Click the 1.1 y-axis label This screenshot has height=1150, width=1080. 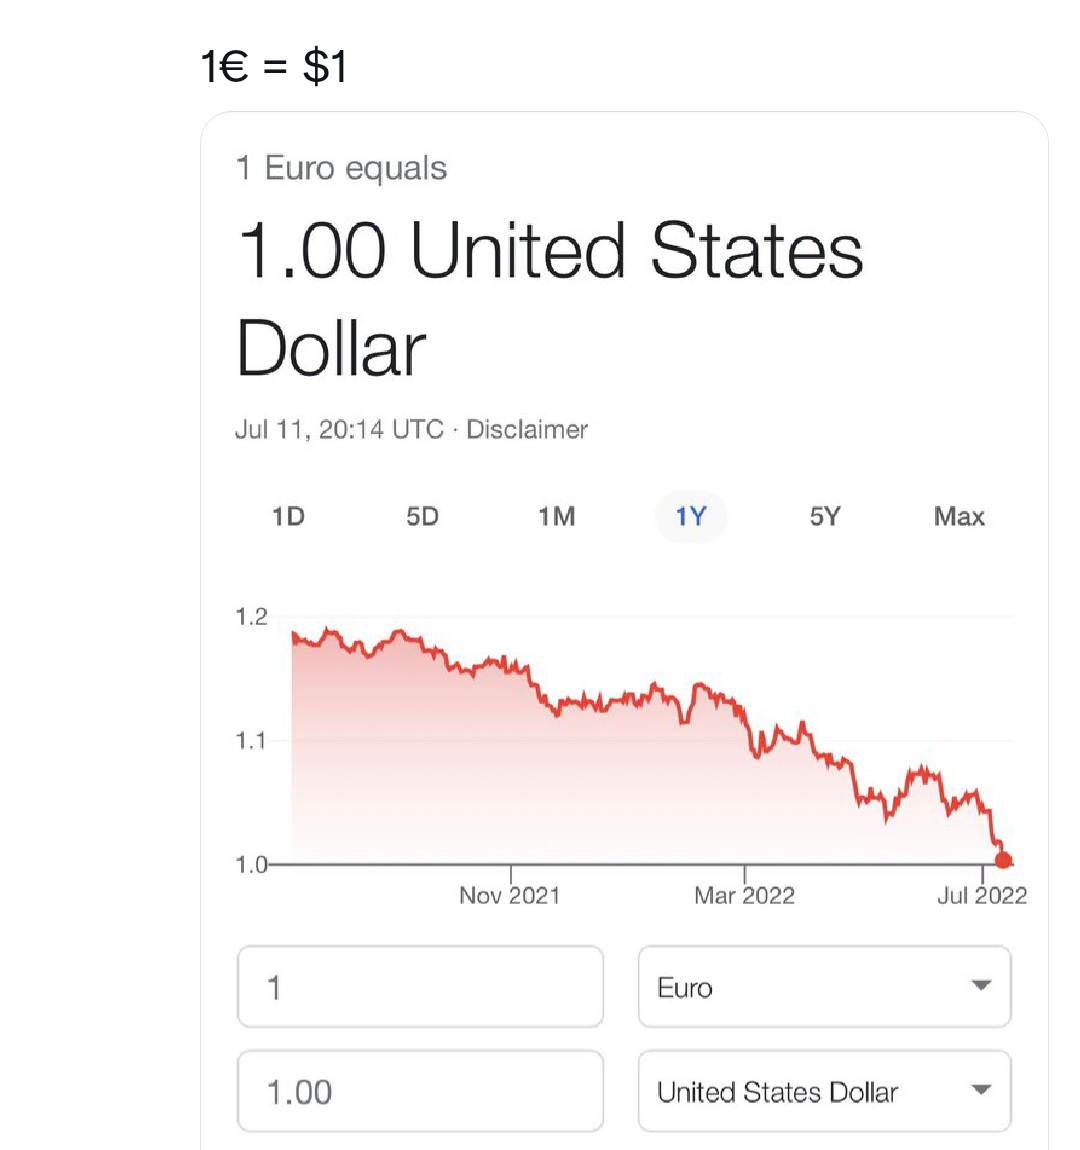[251, 741]
